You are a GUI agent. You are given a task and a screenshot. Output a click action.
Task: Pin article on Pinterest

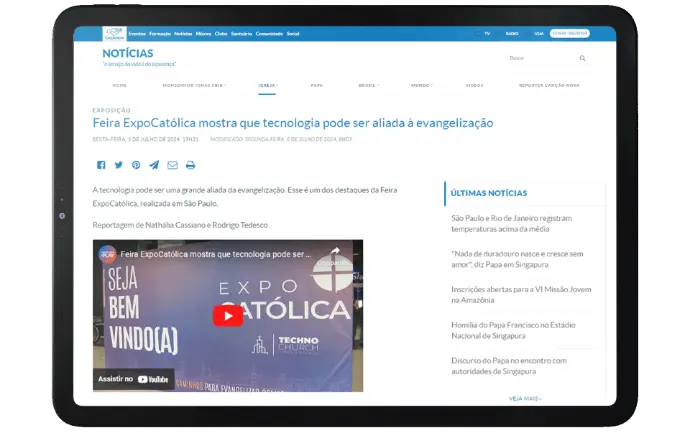[136, 165]
